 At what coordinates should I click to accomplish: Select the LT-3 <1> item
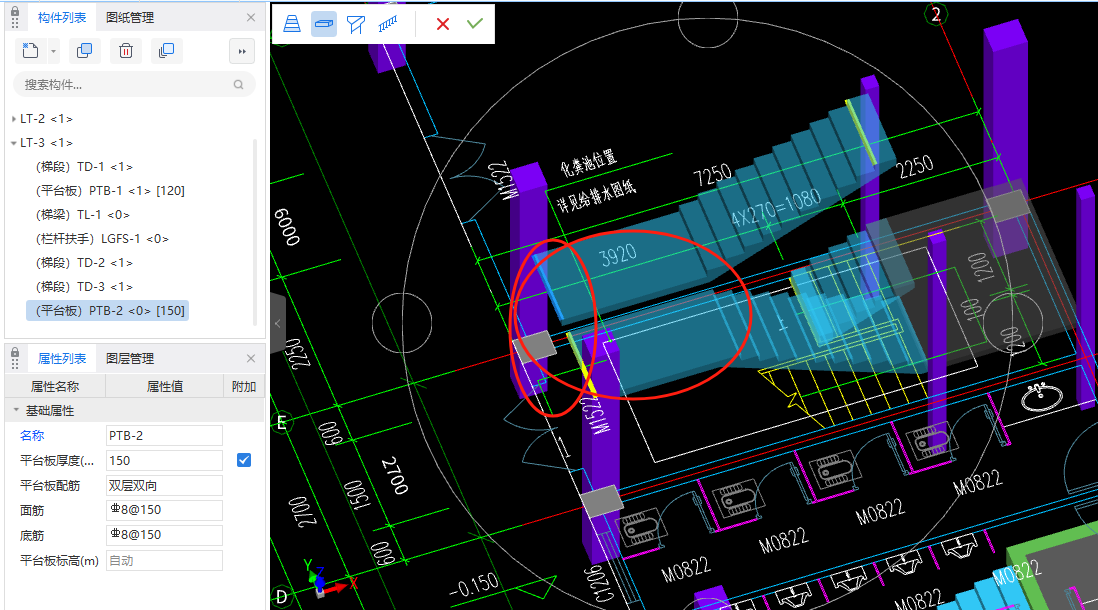[46, 143]
